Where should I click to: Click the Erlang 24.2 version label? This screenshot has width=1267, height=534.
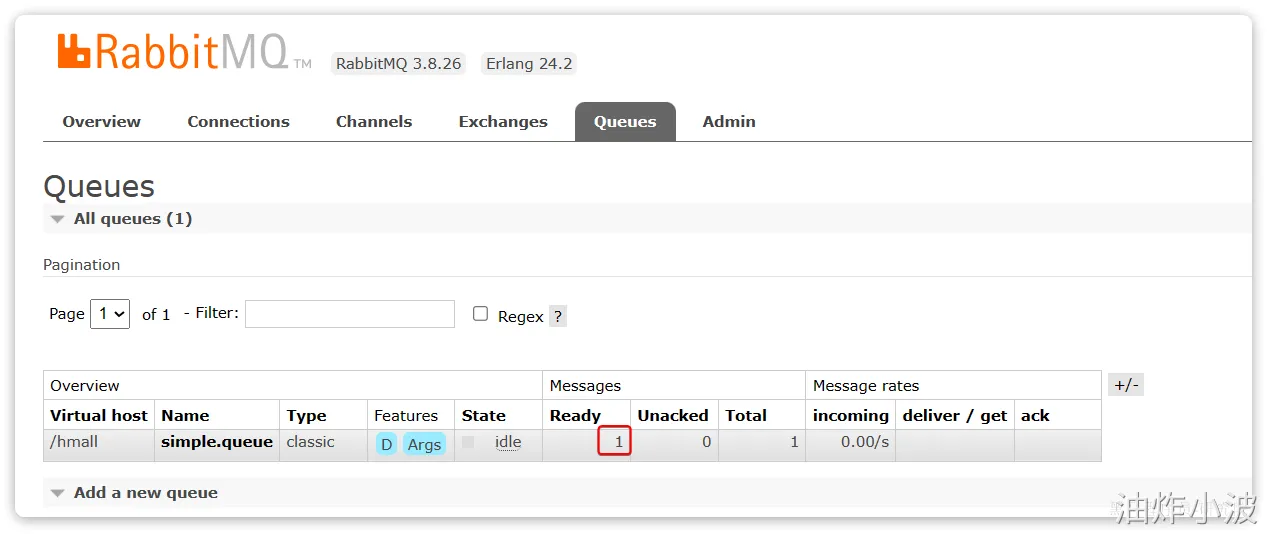click(x=529, y=63)
